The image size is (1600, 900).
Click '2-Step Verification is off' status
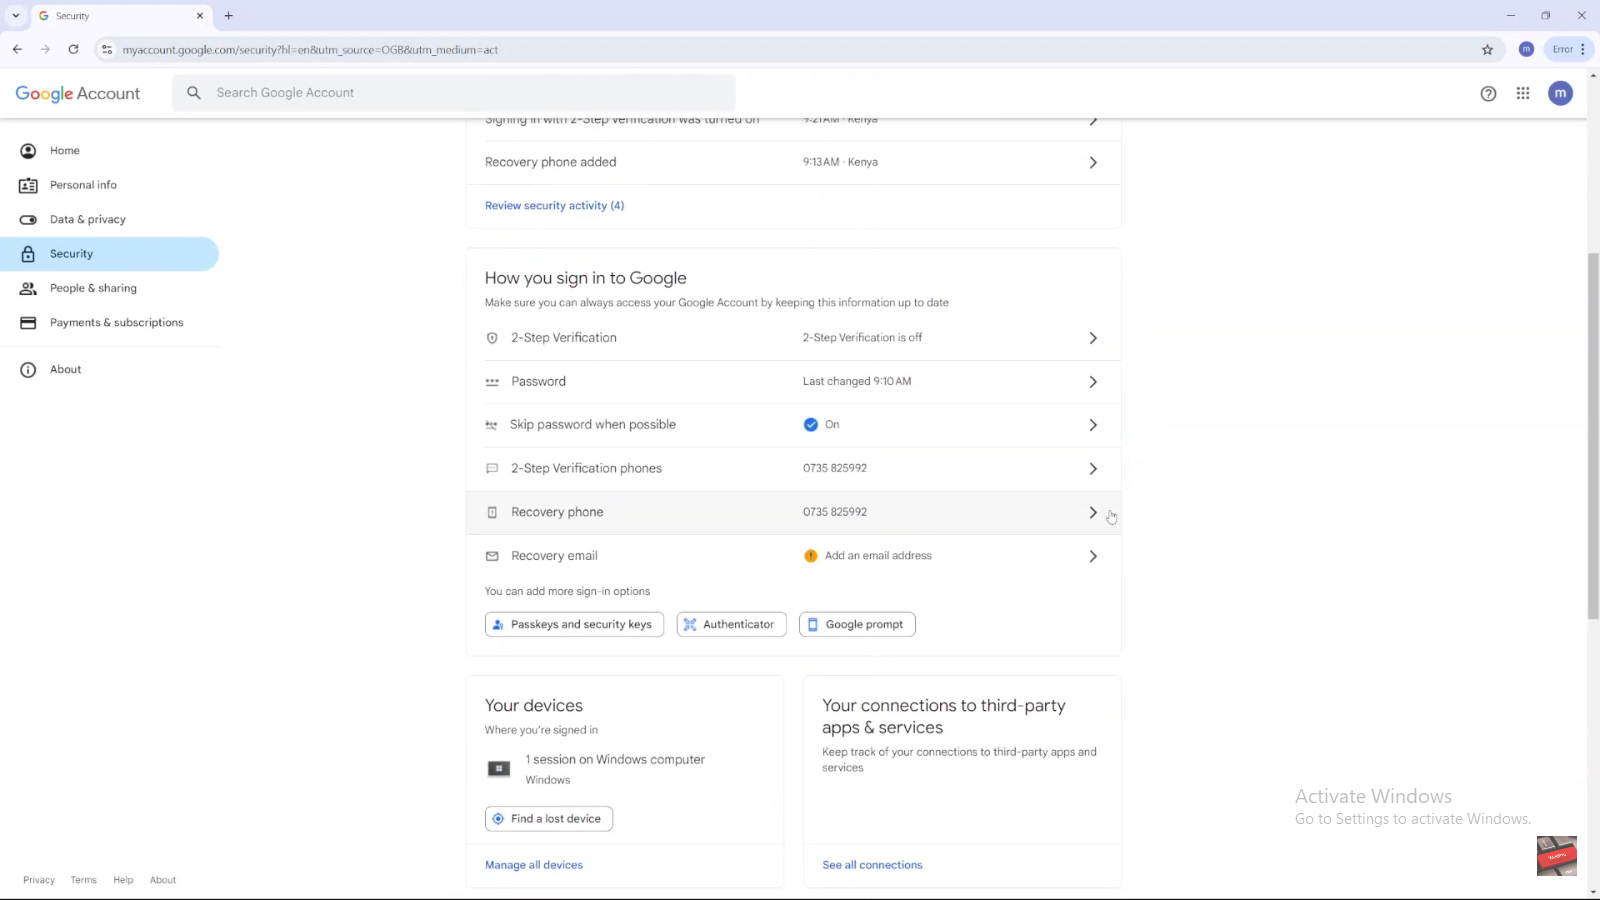(862, 338)
